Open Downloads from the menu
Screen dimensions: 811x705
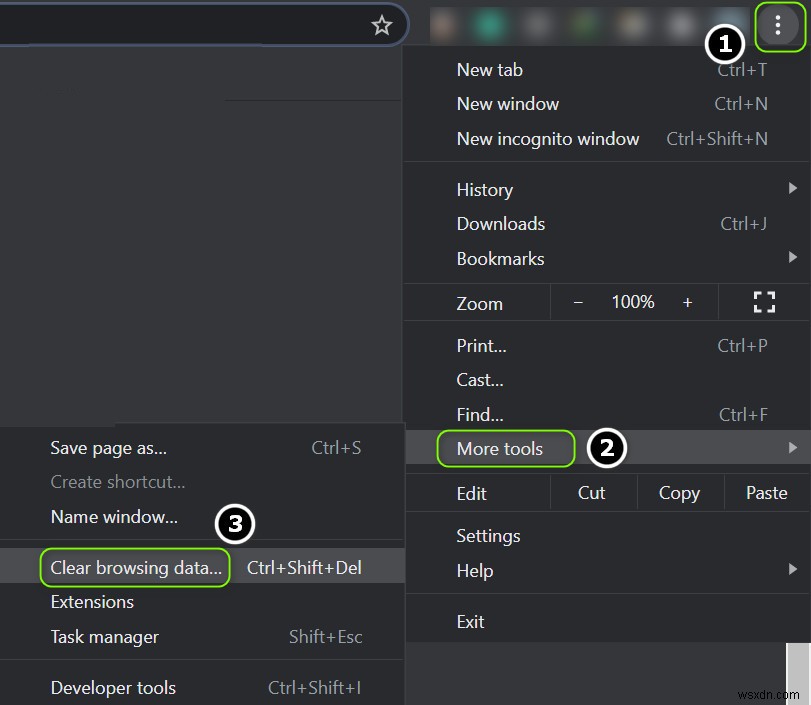(606, 224)
